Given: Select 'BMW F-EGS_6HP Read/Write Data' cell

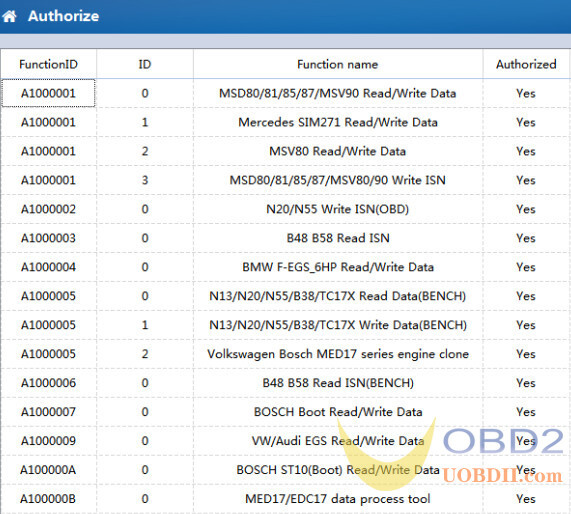Looking at the screenshot, I should 338,267.
